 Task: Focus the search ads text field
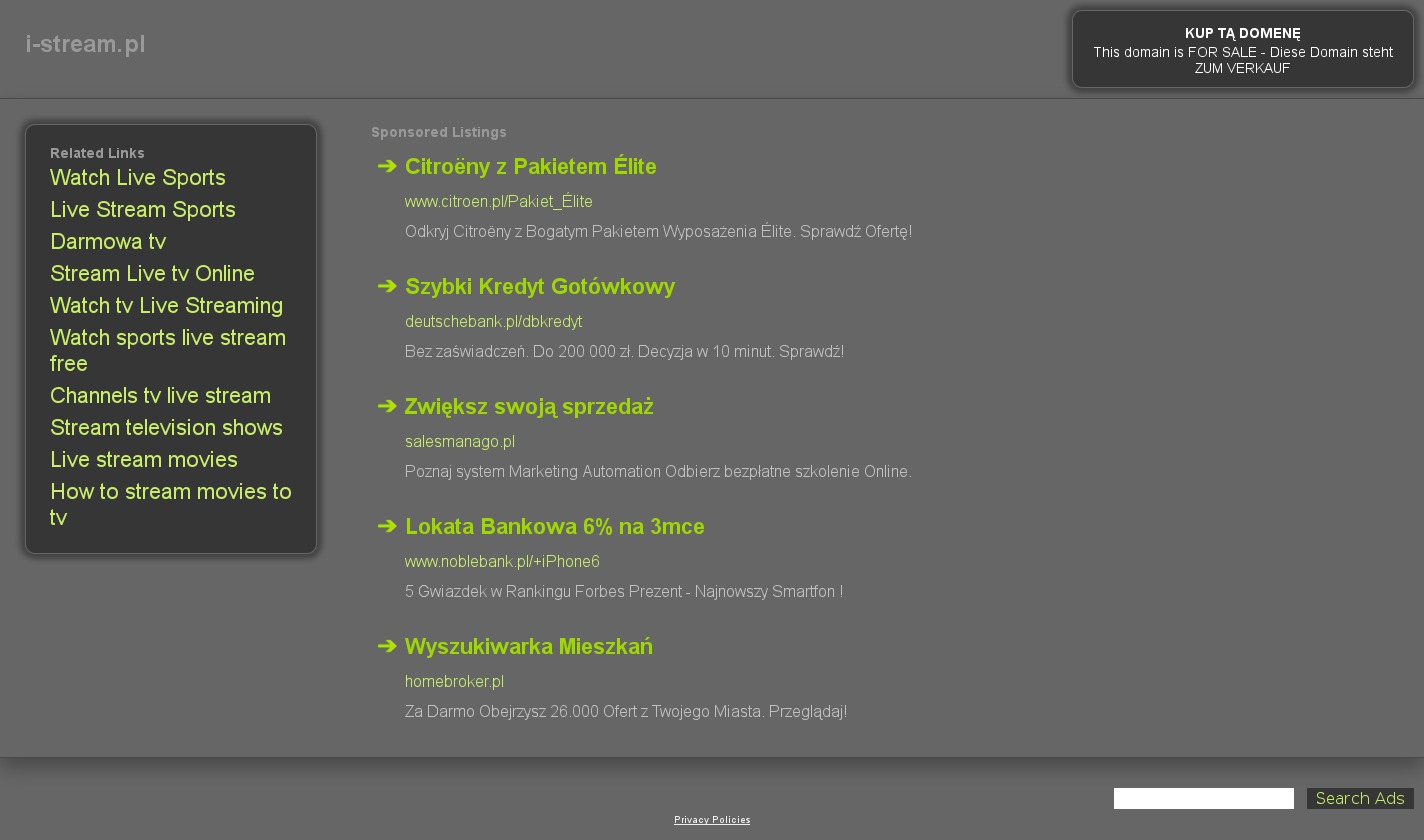pos(1203,798)
